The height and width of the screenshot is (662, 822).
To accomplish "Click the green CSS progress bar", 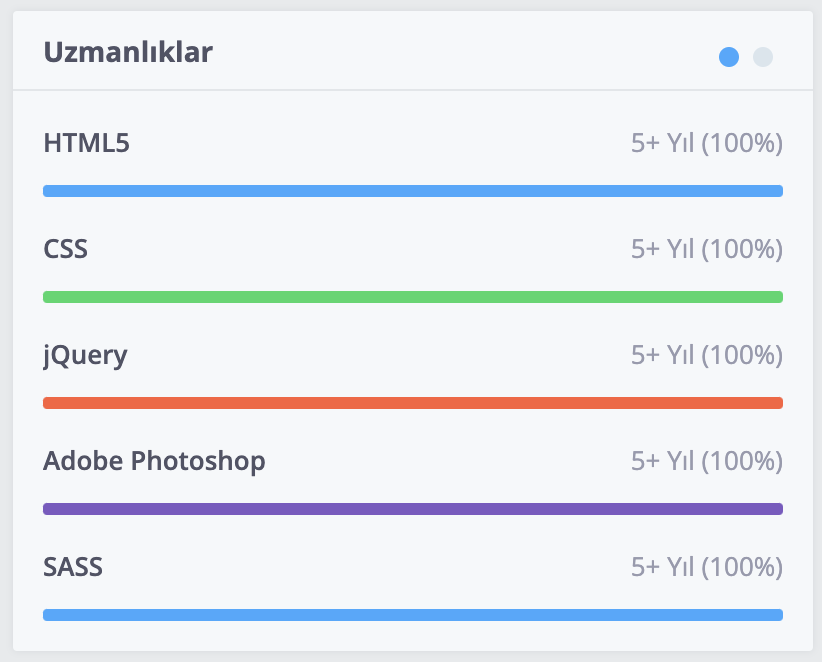I will point(413,297).
